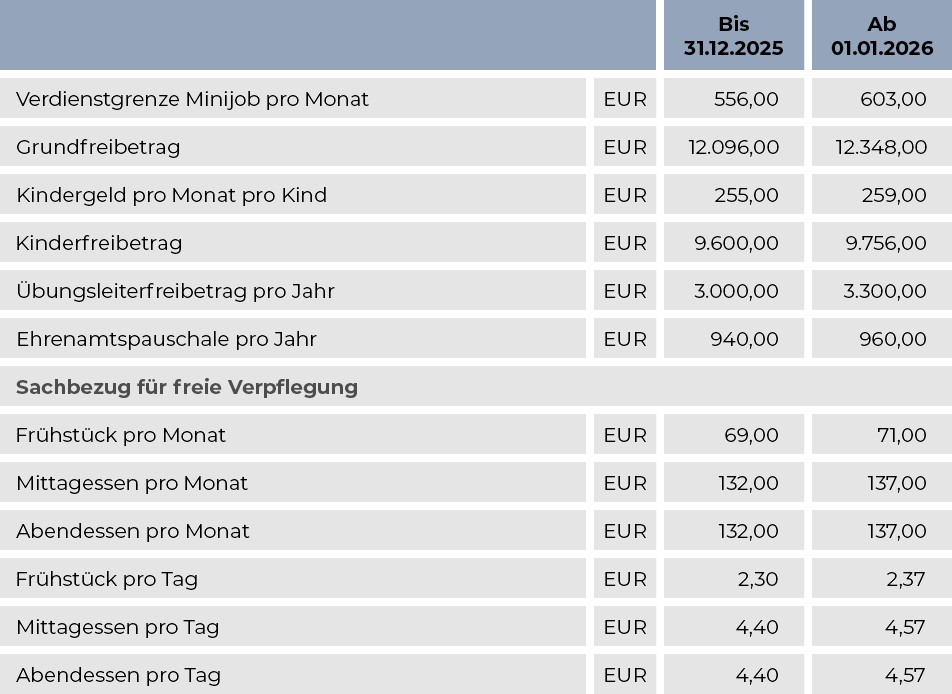Image resolution: width=952 pixels, height=694 pixels.
Task: Click the 259,00 Kindergeld value
Action: [893, 195]
